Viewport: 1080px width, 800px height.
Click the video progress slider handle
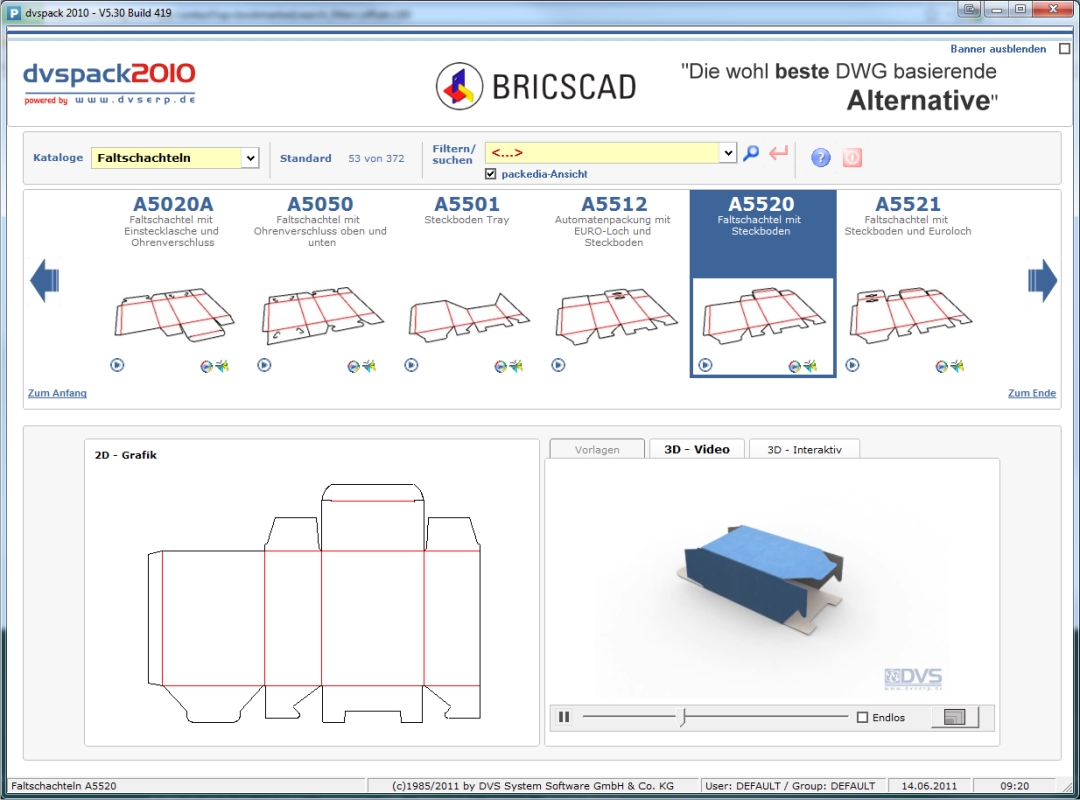(x=684, y=716)
